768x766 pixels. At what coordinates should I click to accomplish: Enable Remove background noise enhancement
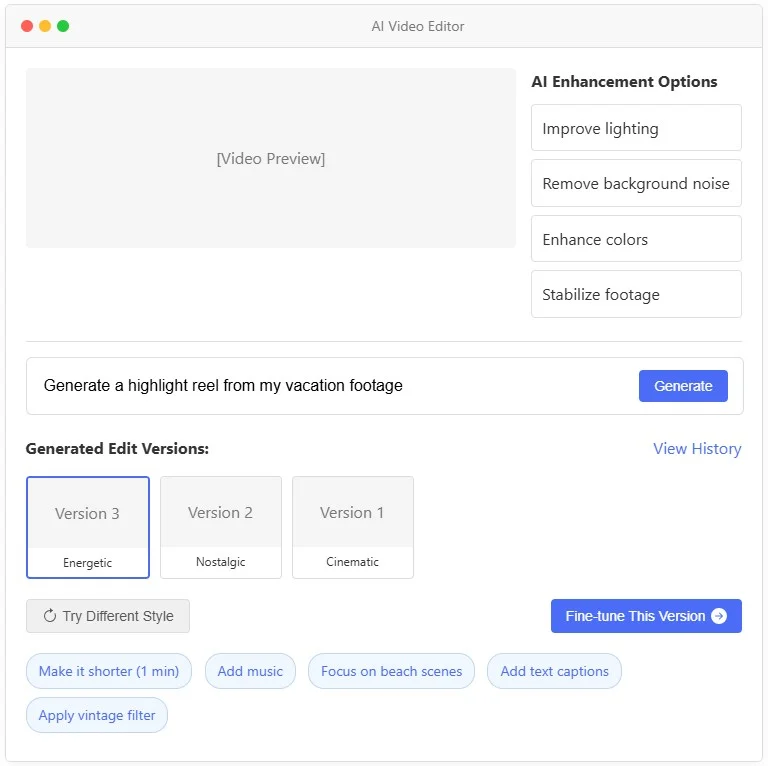pyautogui.click(x=636, y=183)
